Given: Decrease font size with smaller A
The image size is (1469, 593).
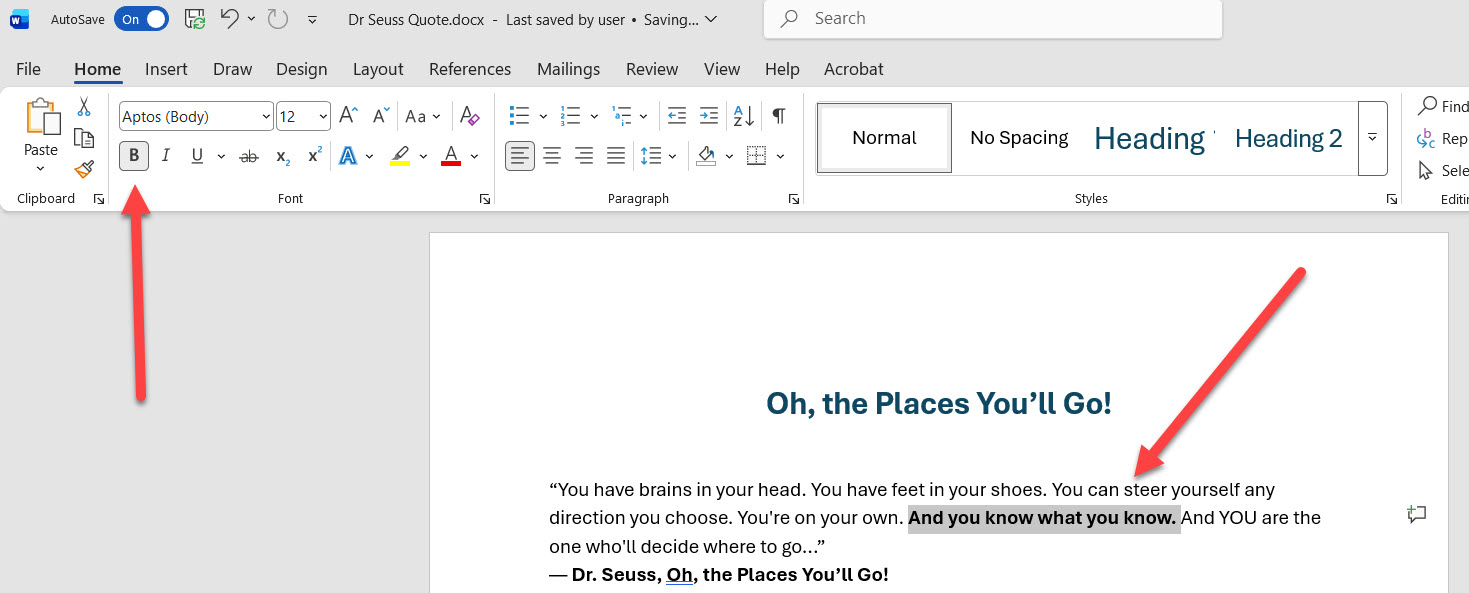Looking at the screenshot, I should [380, 116].
